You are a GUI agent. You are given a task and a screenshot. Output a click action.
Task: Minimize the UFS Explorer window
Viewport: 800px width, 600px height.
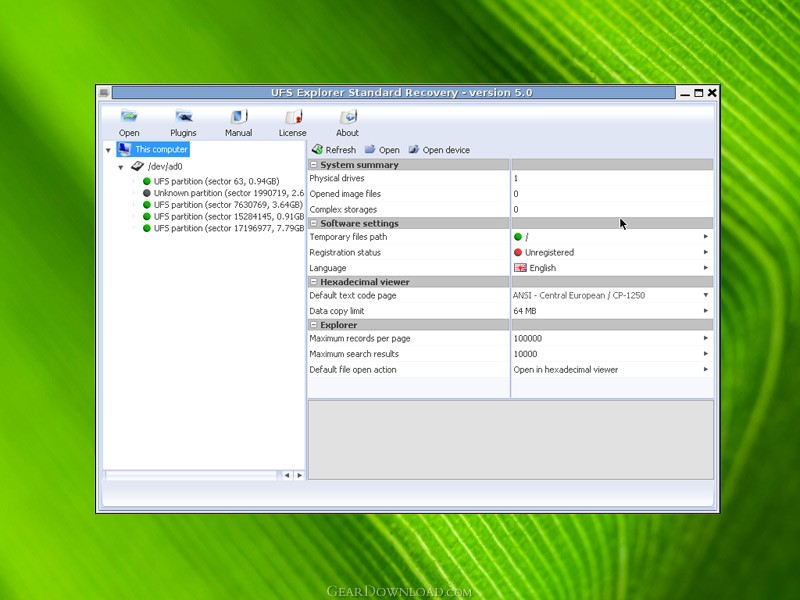[x=685, y=93]
